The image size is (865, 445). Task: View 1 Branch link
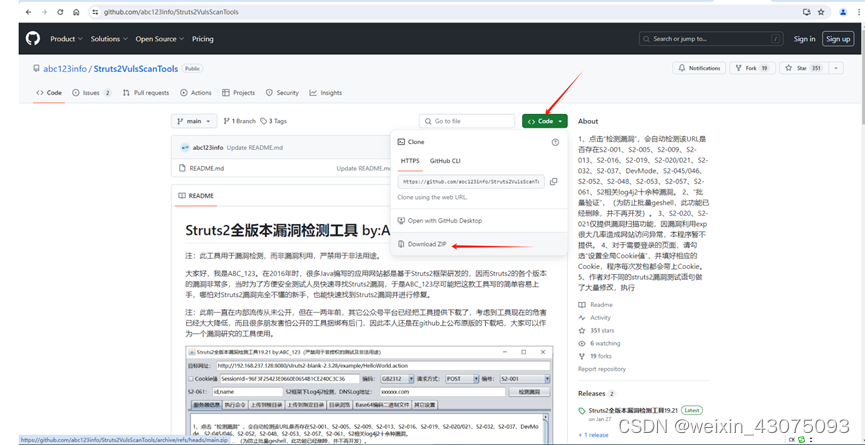(239, 121)
